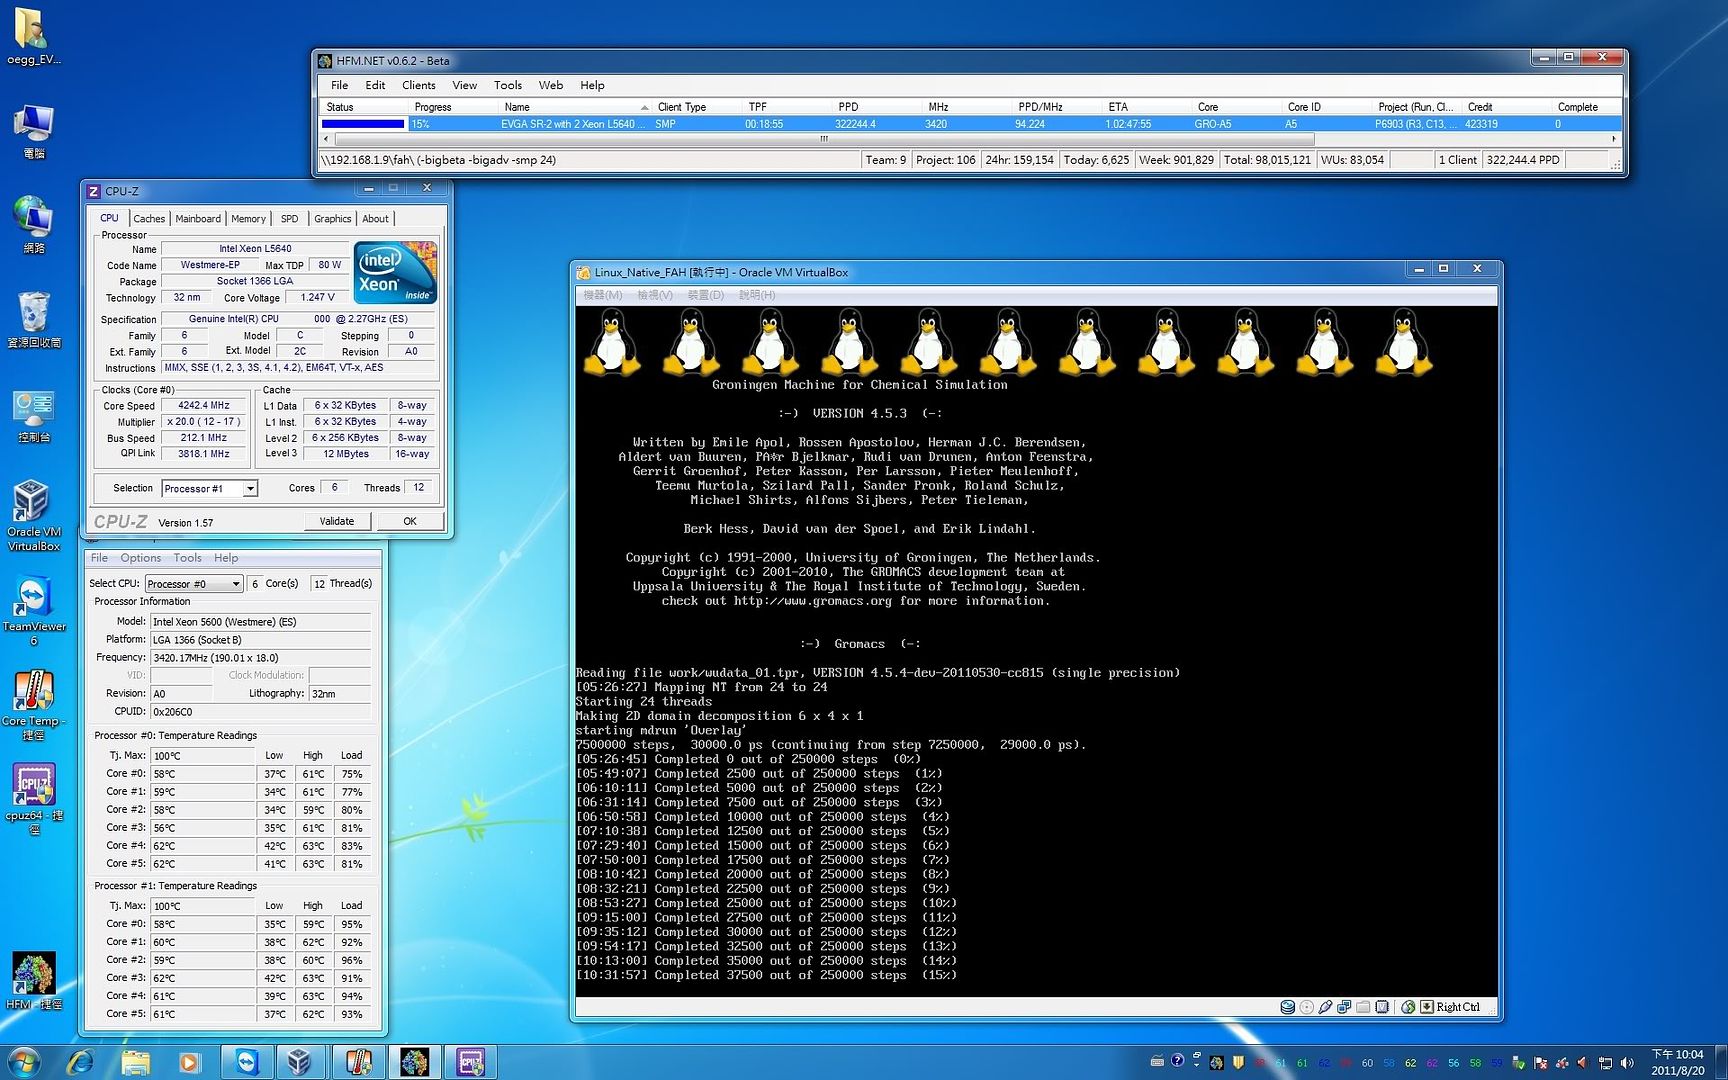Screen dimensions: 1728x1080
Task: Switch to CPU-Z on the taskbar
Action: pyautogui.click(x=470, y=1062)
